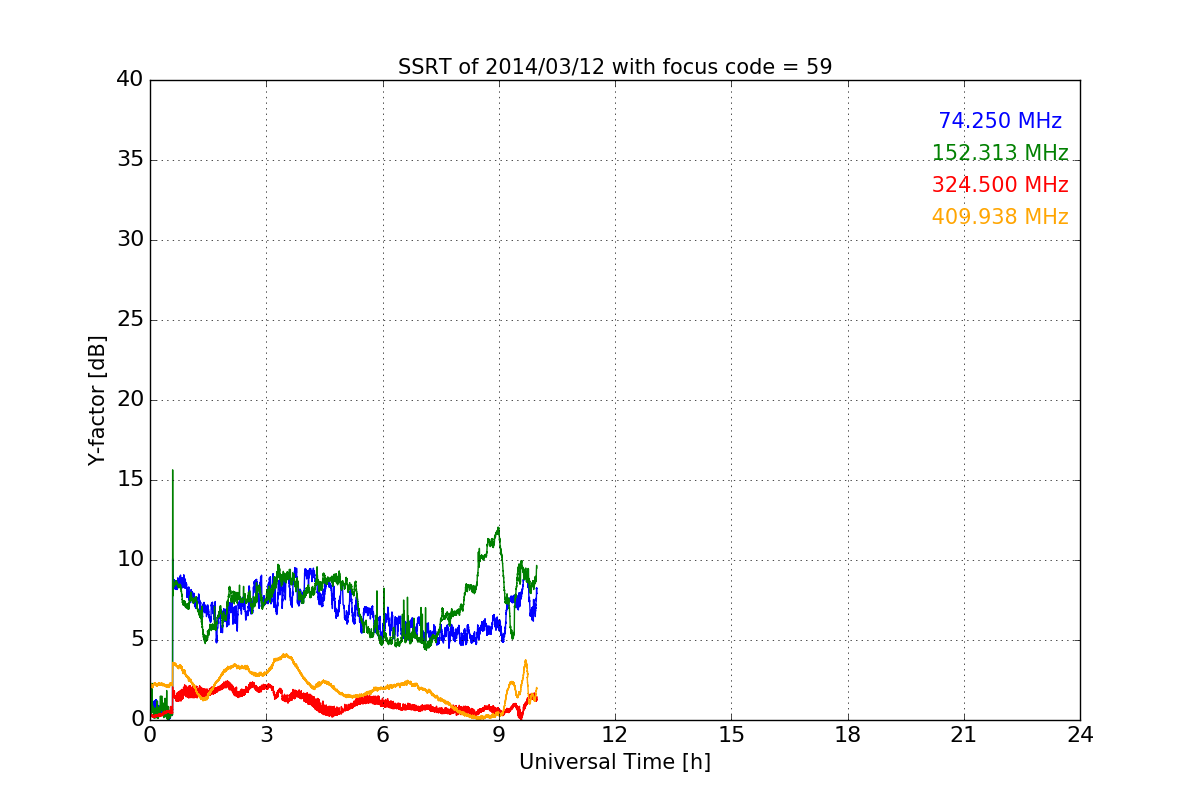The image size is (1200, 800).
Task: Click the y-axis tick label 40
Action: tap(130, 80)
